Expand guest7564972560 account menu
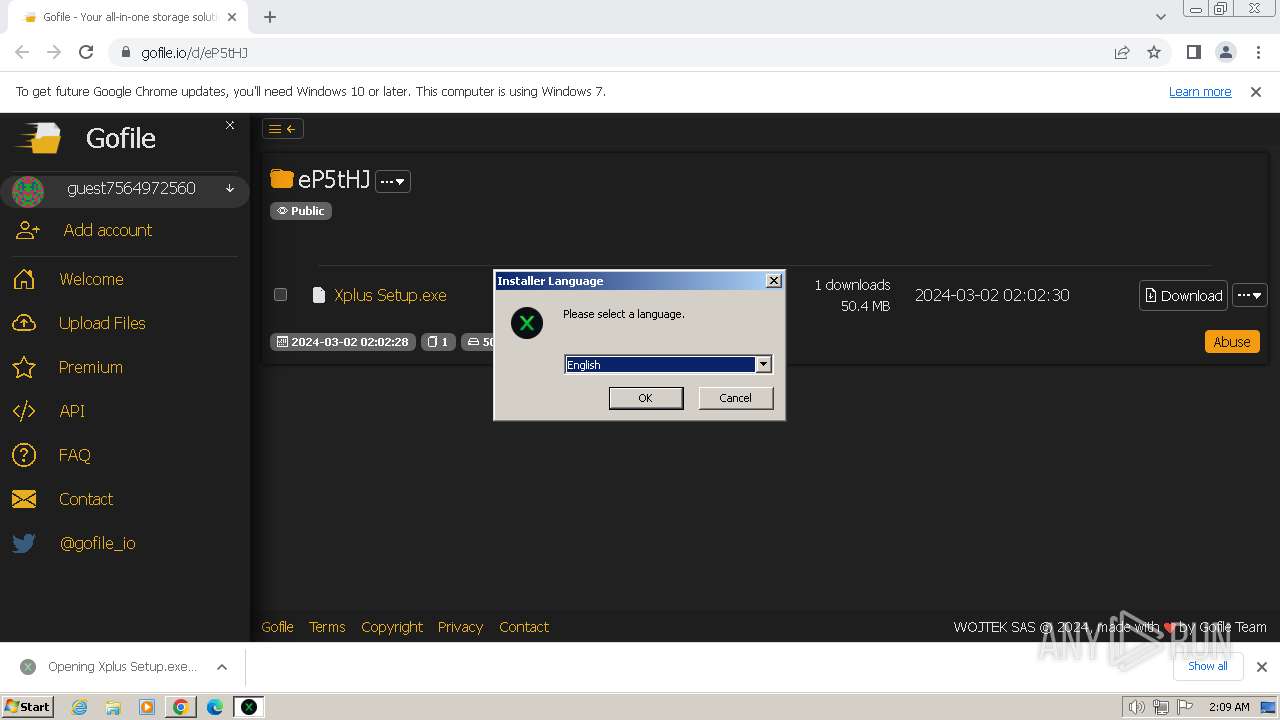 230,189
